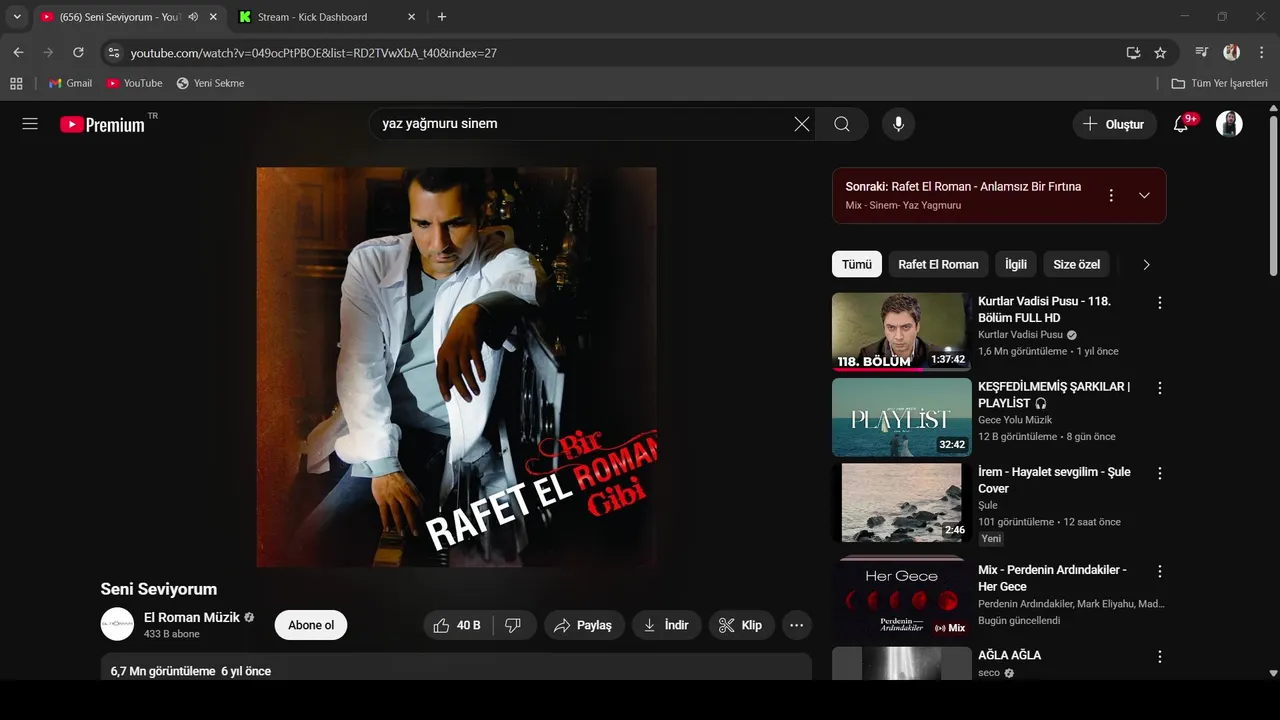Open El Roman Müzik channel avatar

click(x=117, y=624)
